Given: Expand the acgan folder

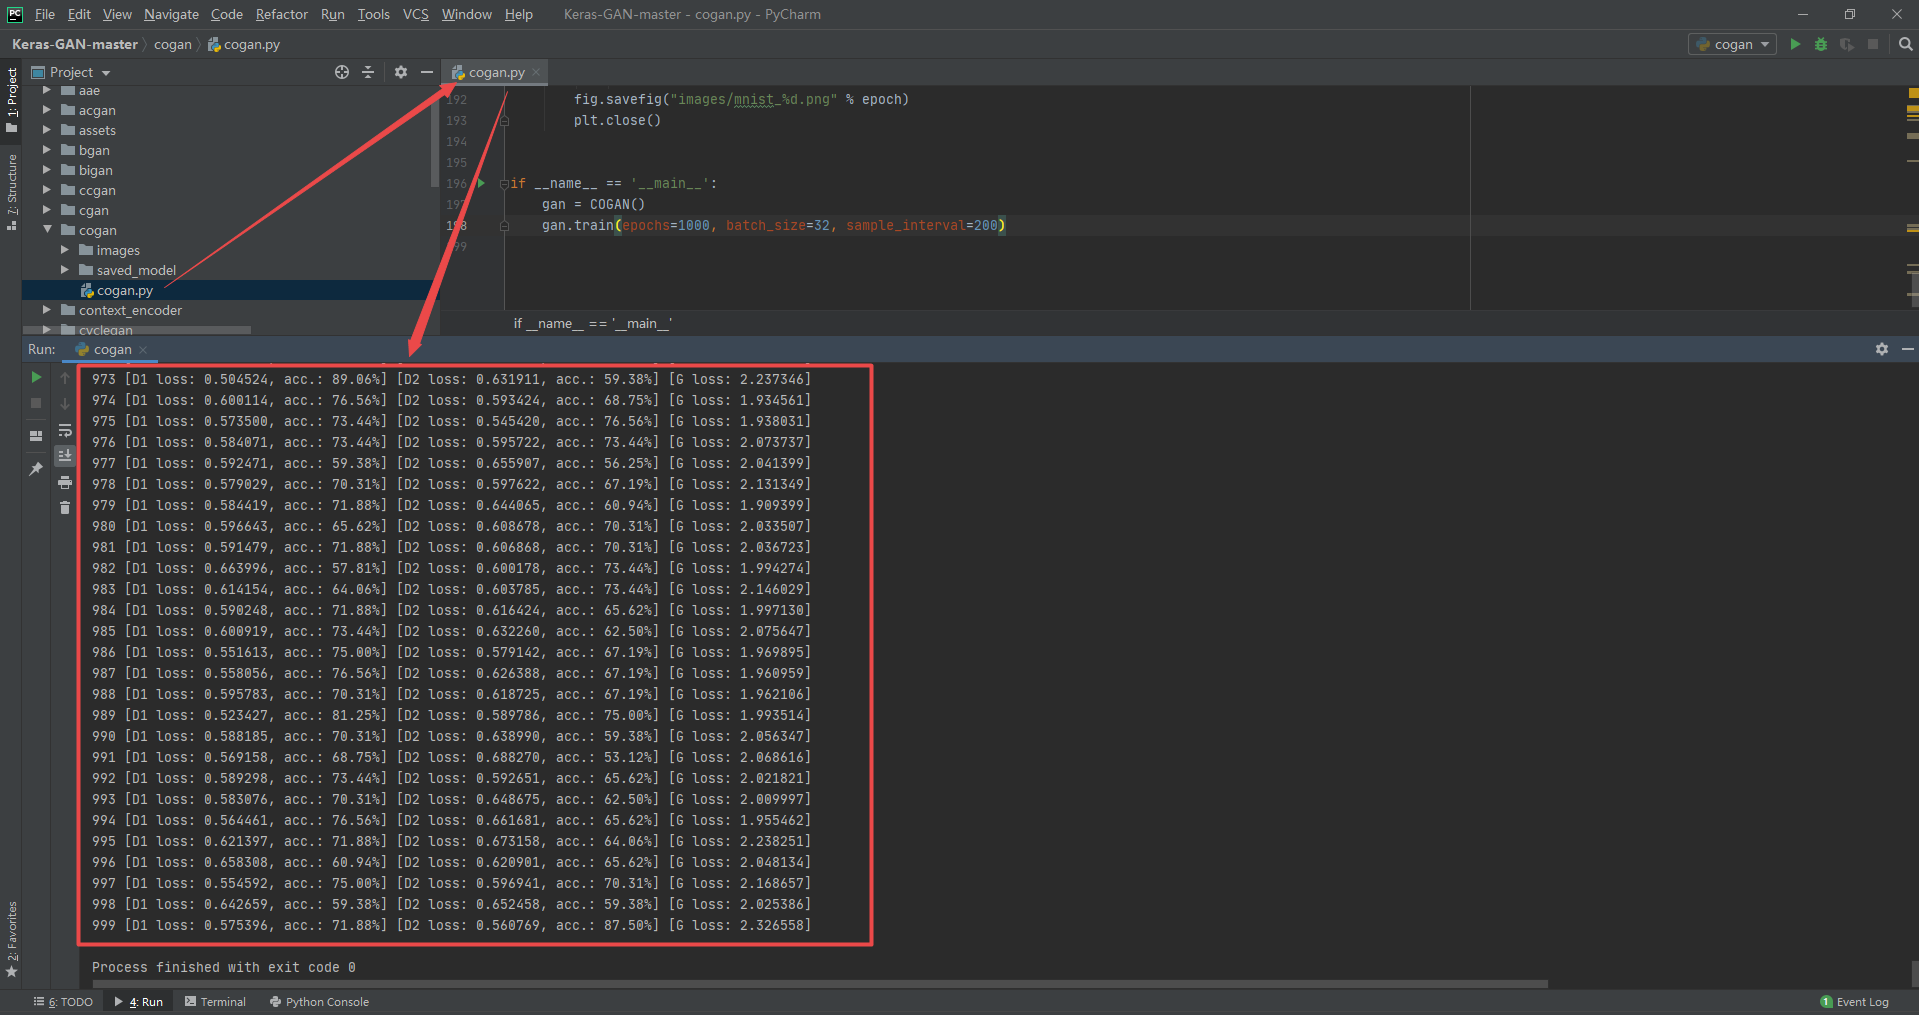Looking at the screenshot, I should (46, 110).
